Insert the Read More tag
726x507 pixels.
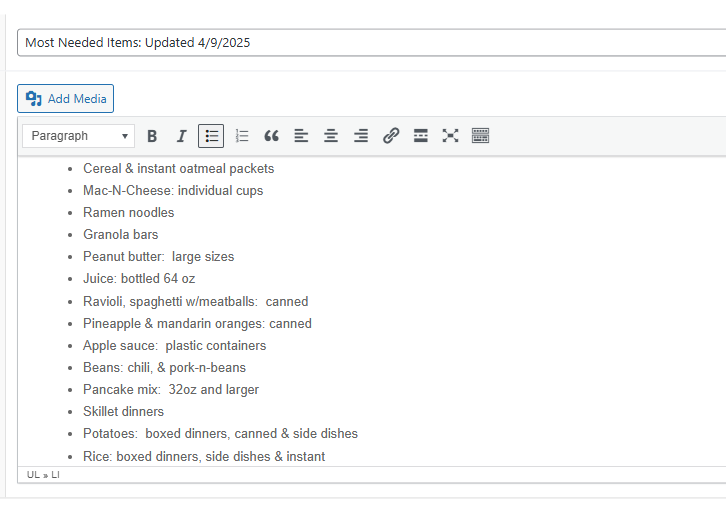coord(421,136)
